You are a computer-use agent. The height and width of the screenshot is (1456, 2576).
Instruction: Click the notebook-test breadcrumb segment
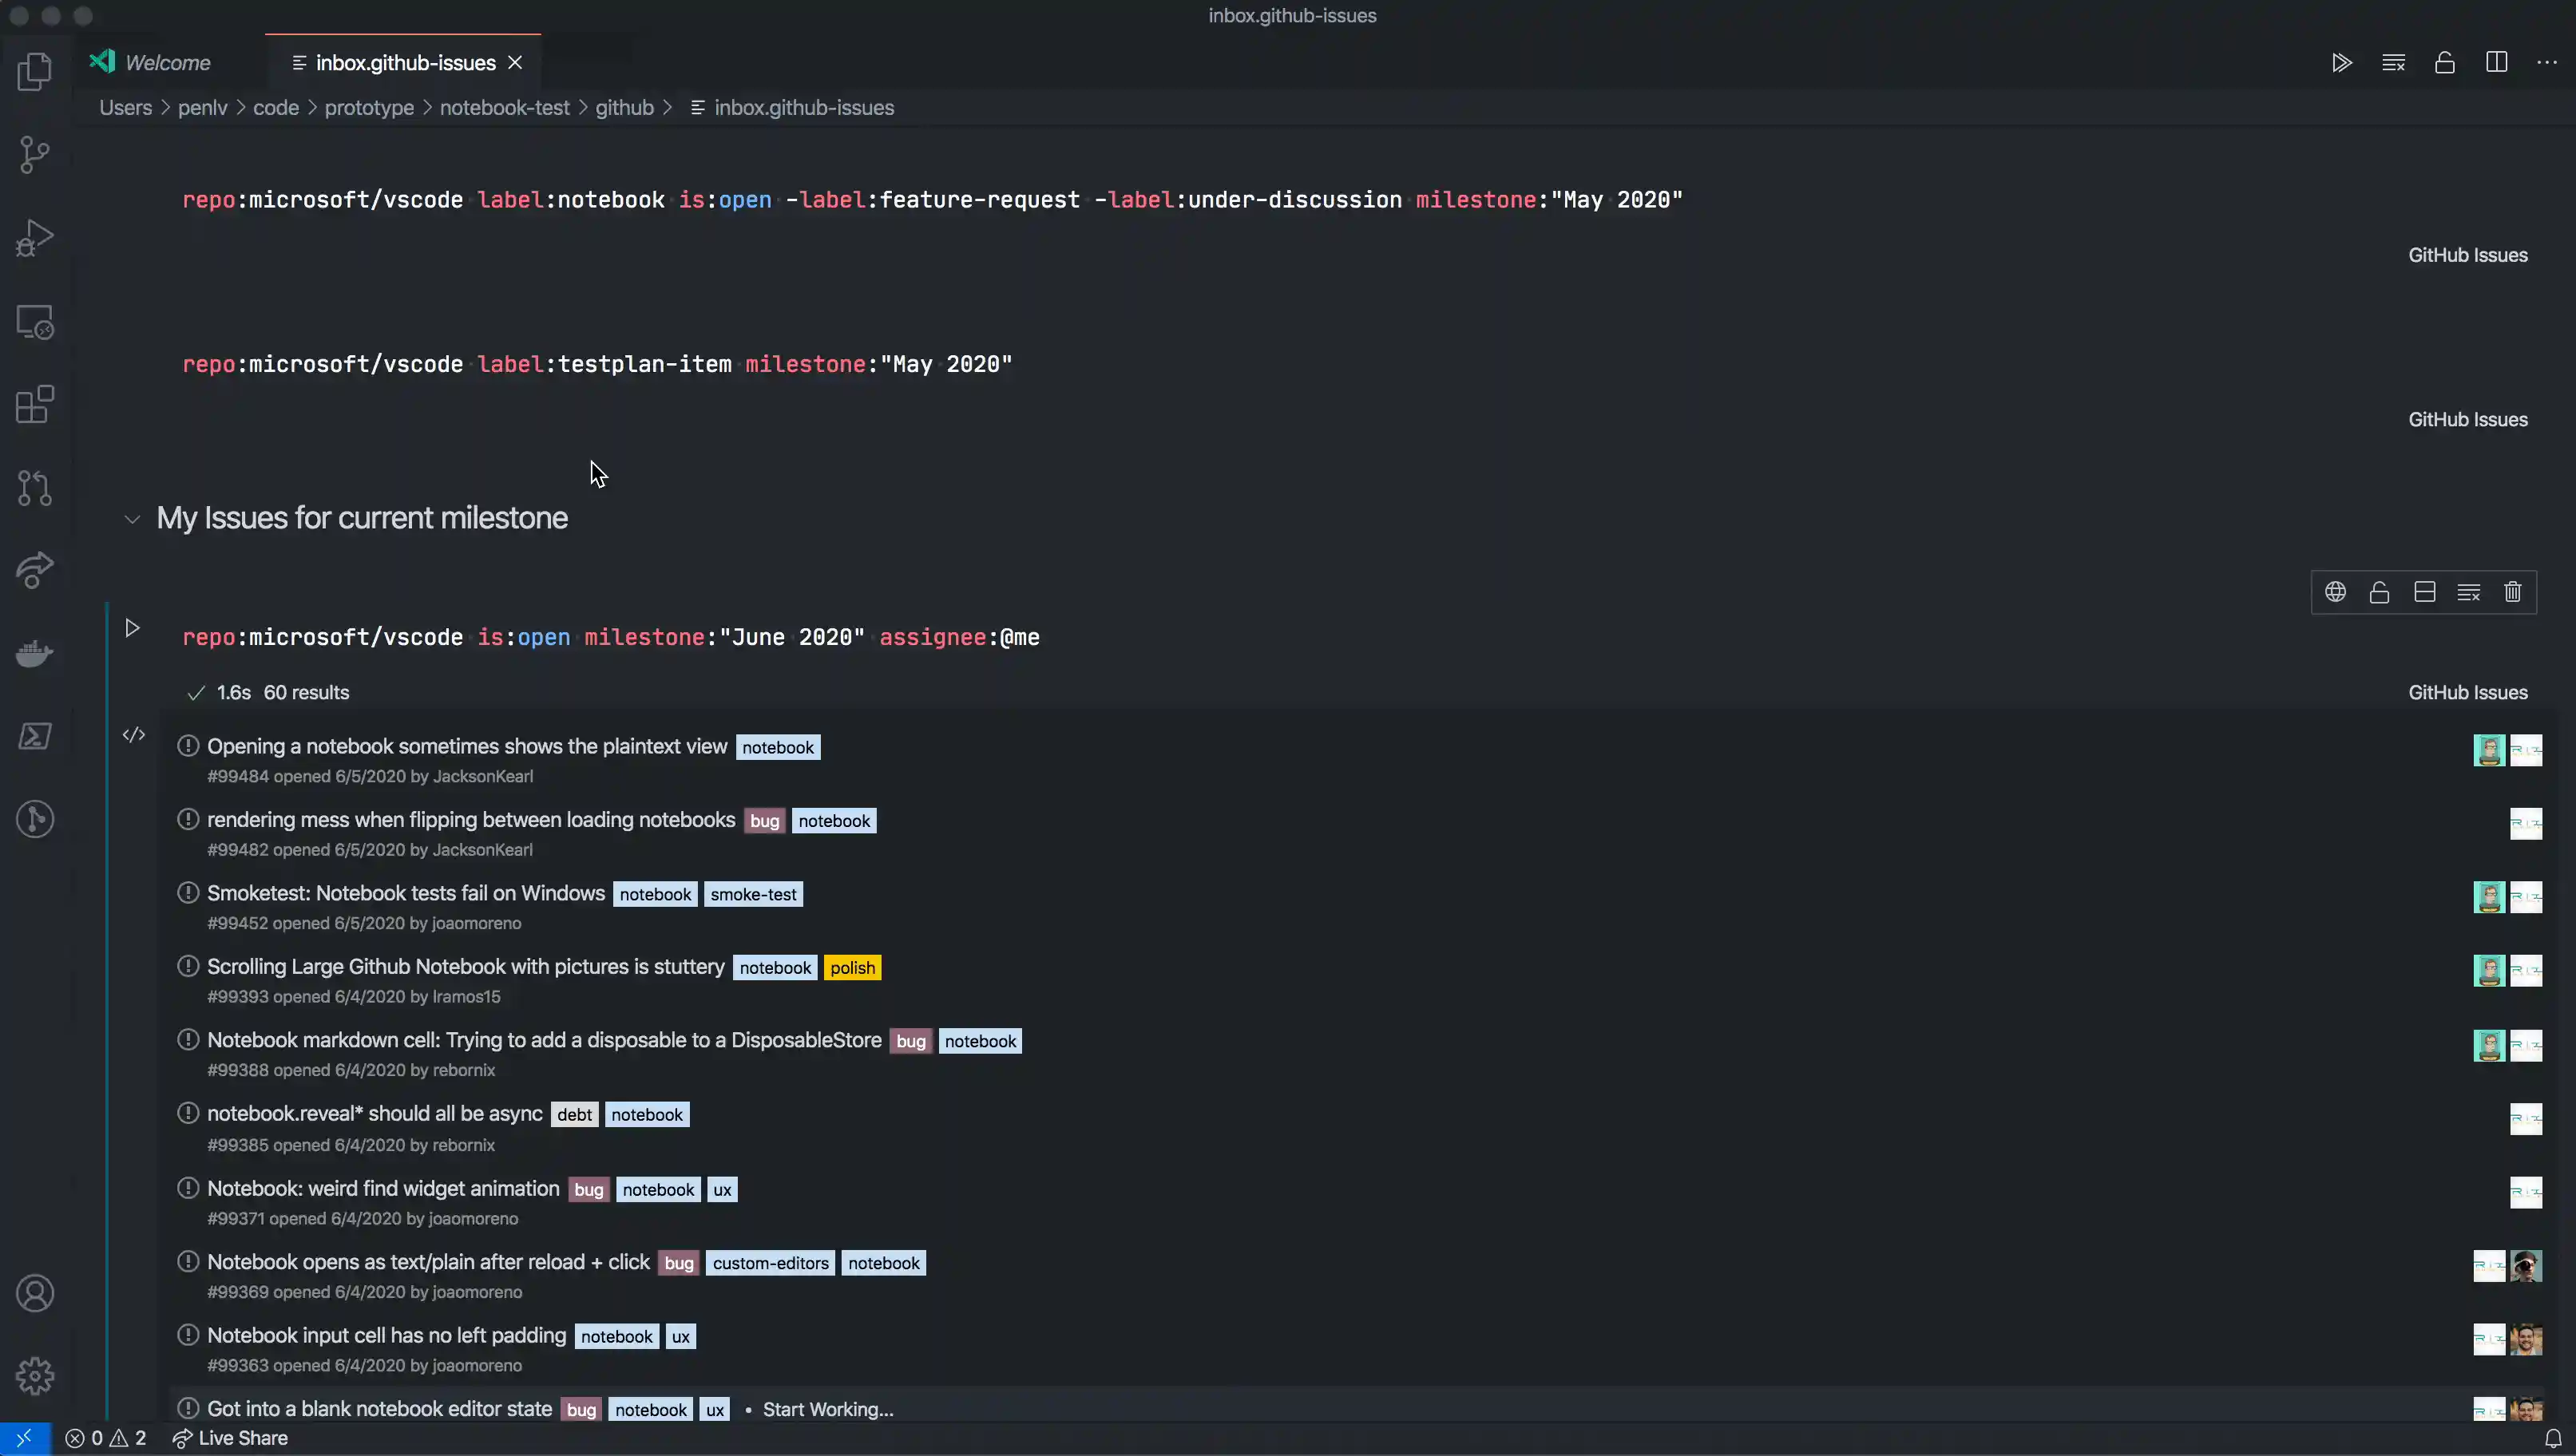[504, 108]
